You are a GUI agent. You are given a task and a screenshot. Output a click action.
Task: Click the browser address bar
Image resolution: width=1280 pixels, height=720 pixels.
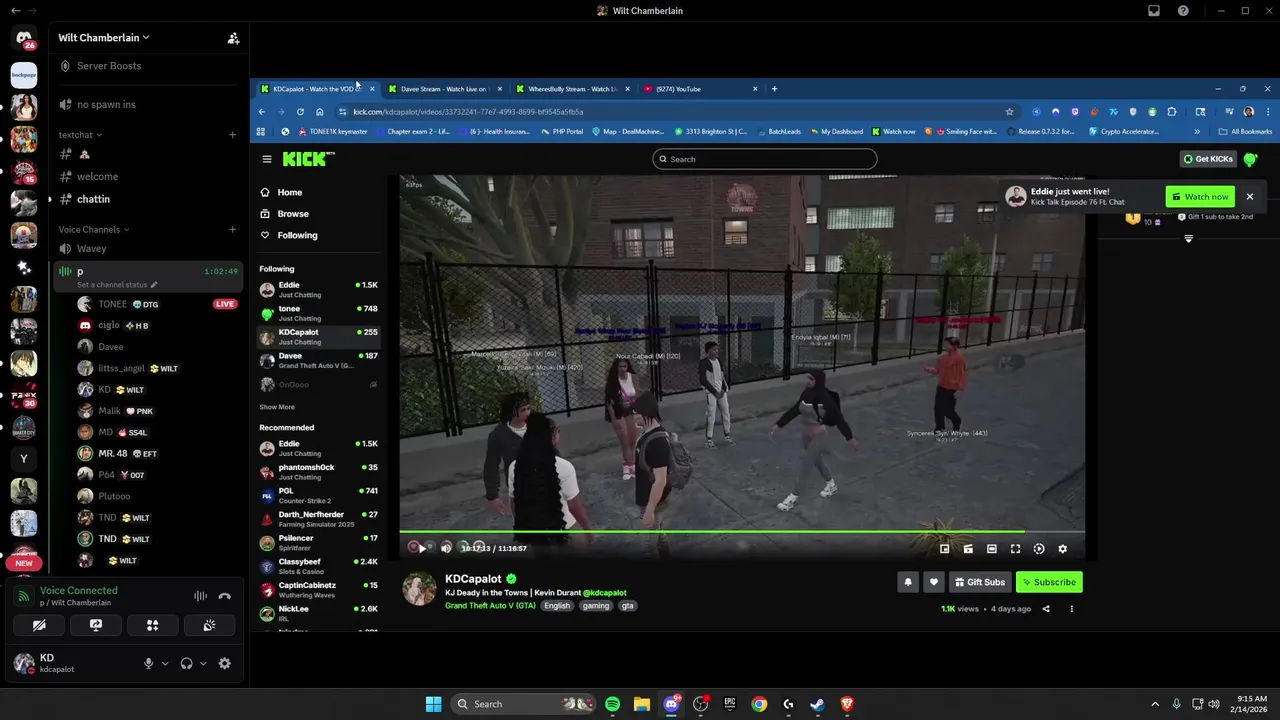(x=675, y=112)
